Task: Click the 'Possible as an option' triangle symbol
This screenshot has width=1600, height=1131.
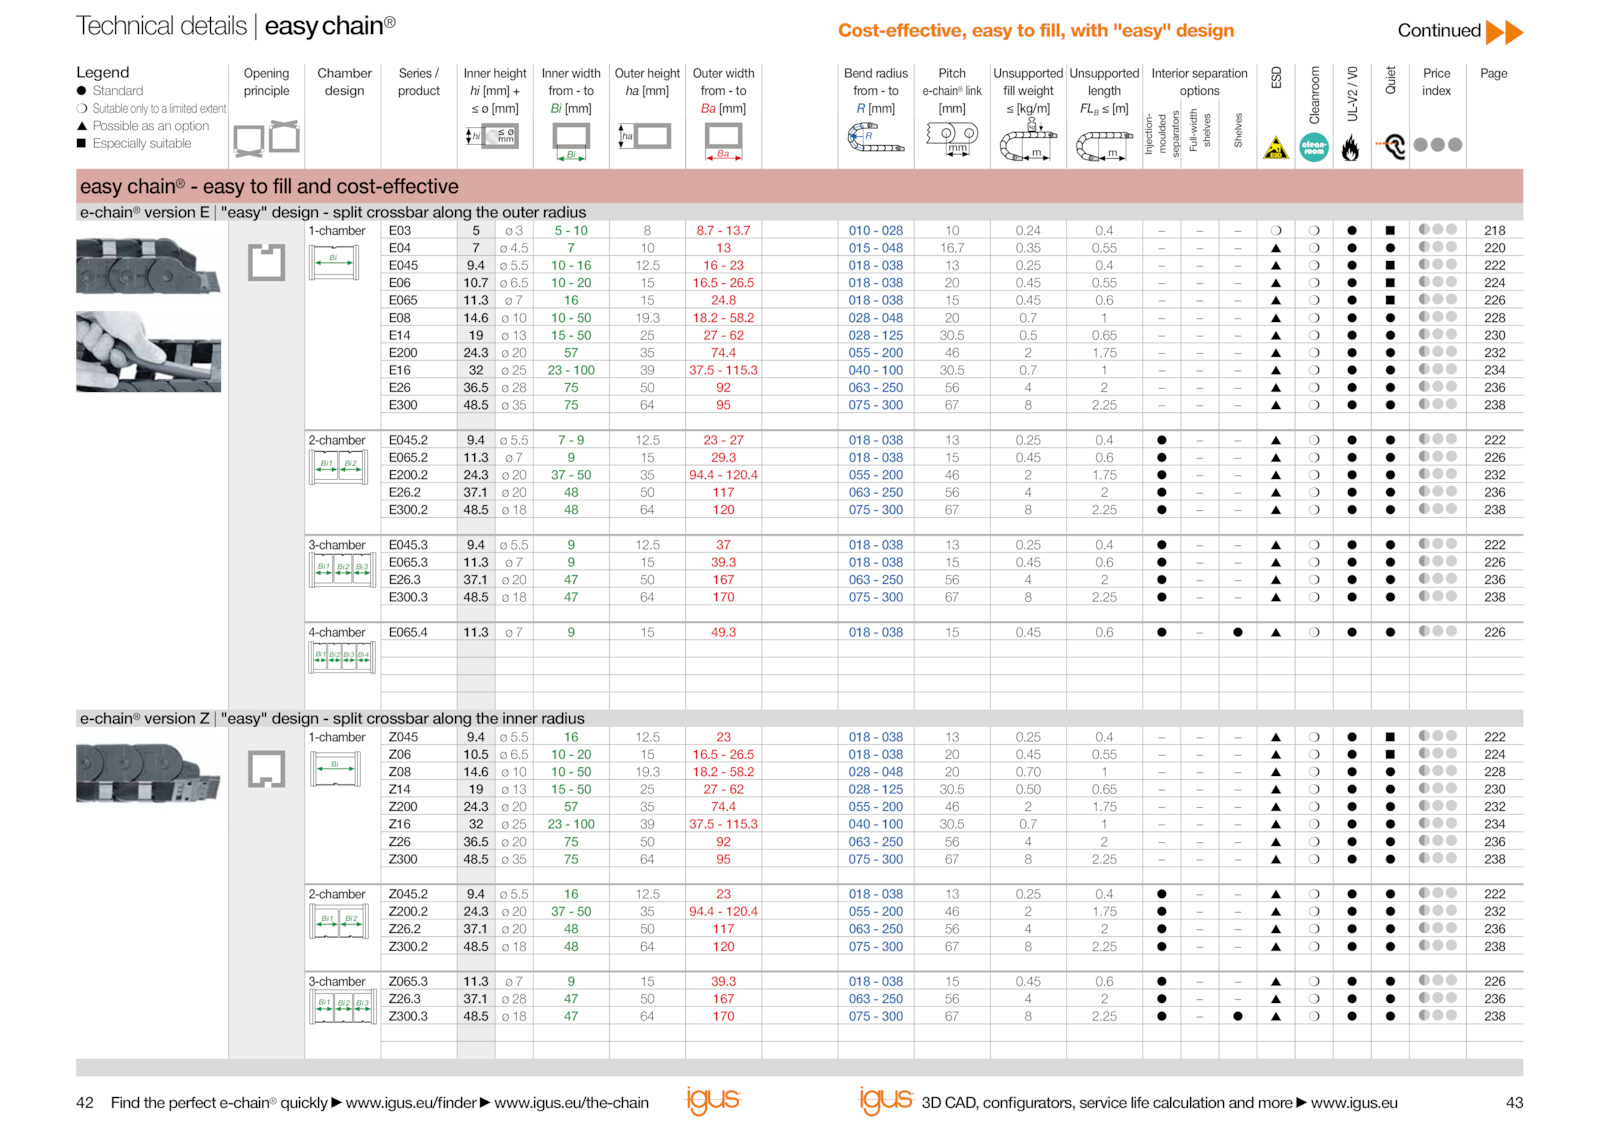Action: click(x=82, y=126)
